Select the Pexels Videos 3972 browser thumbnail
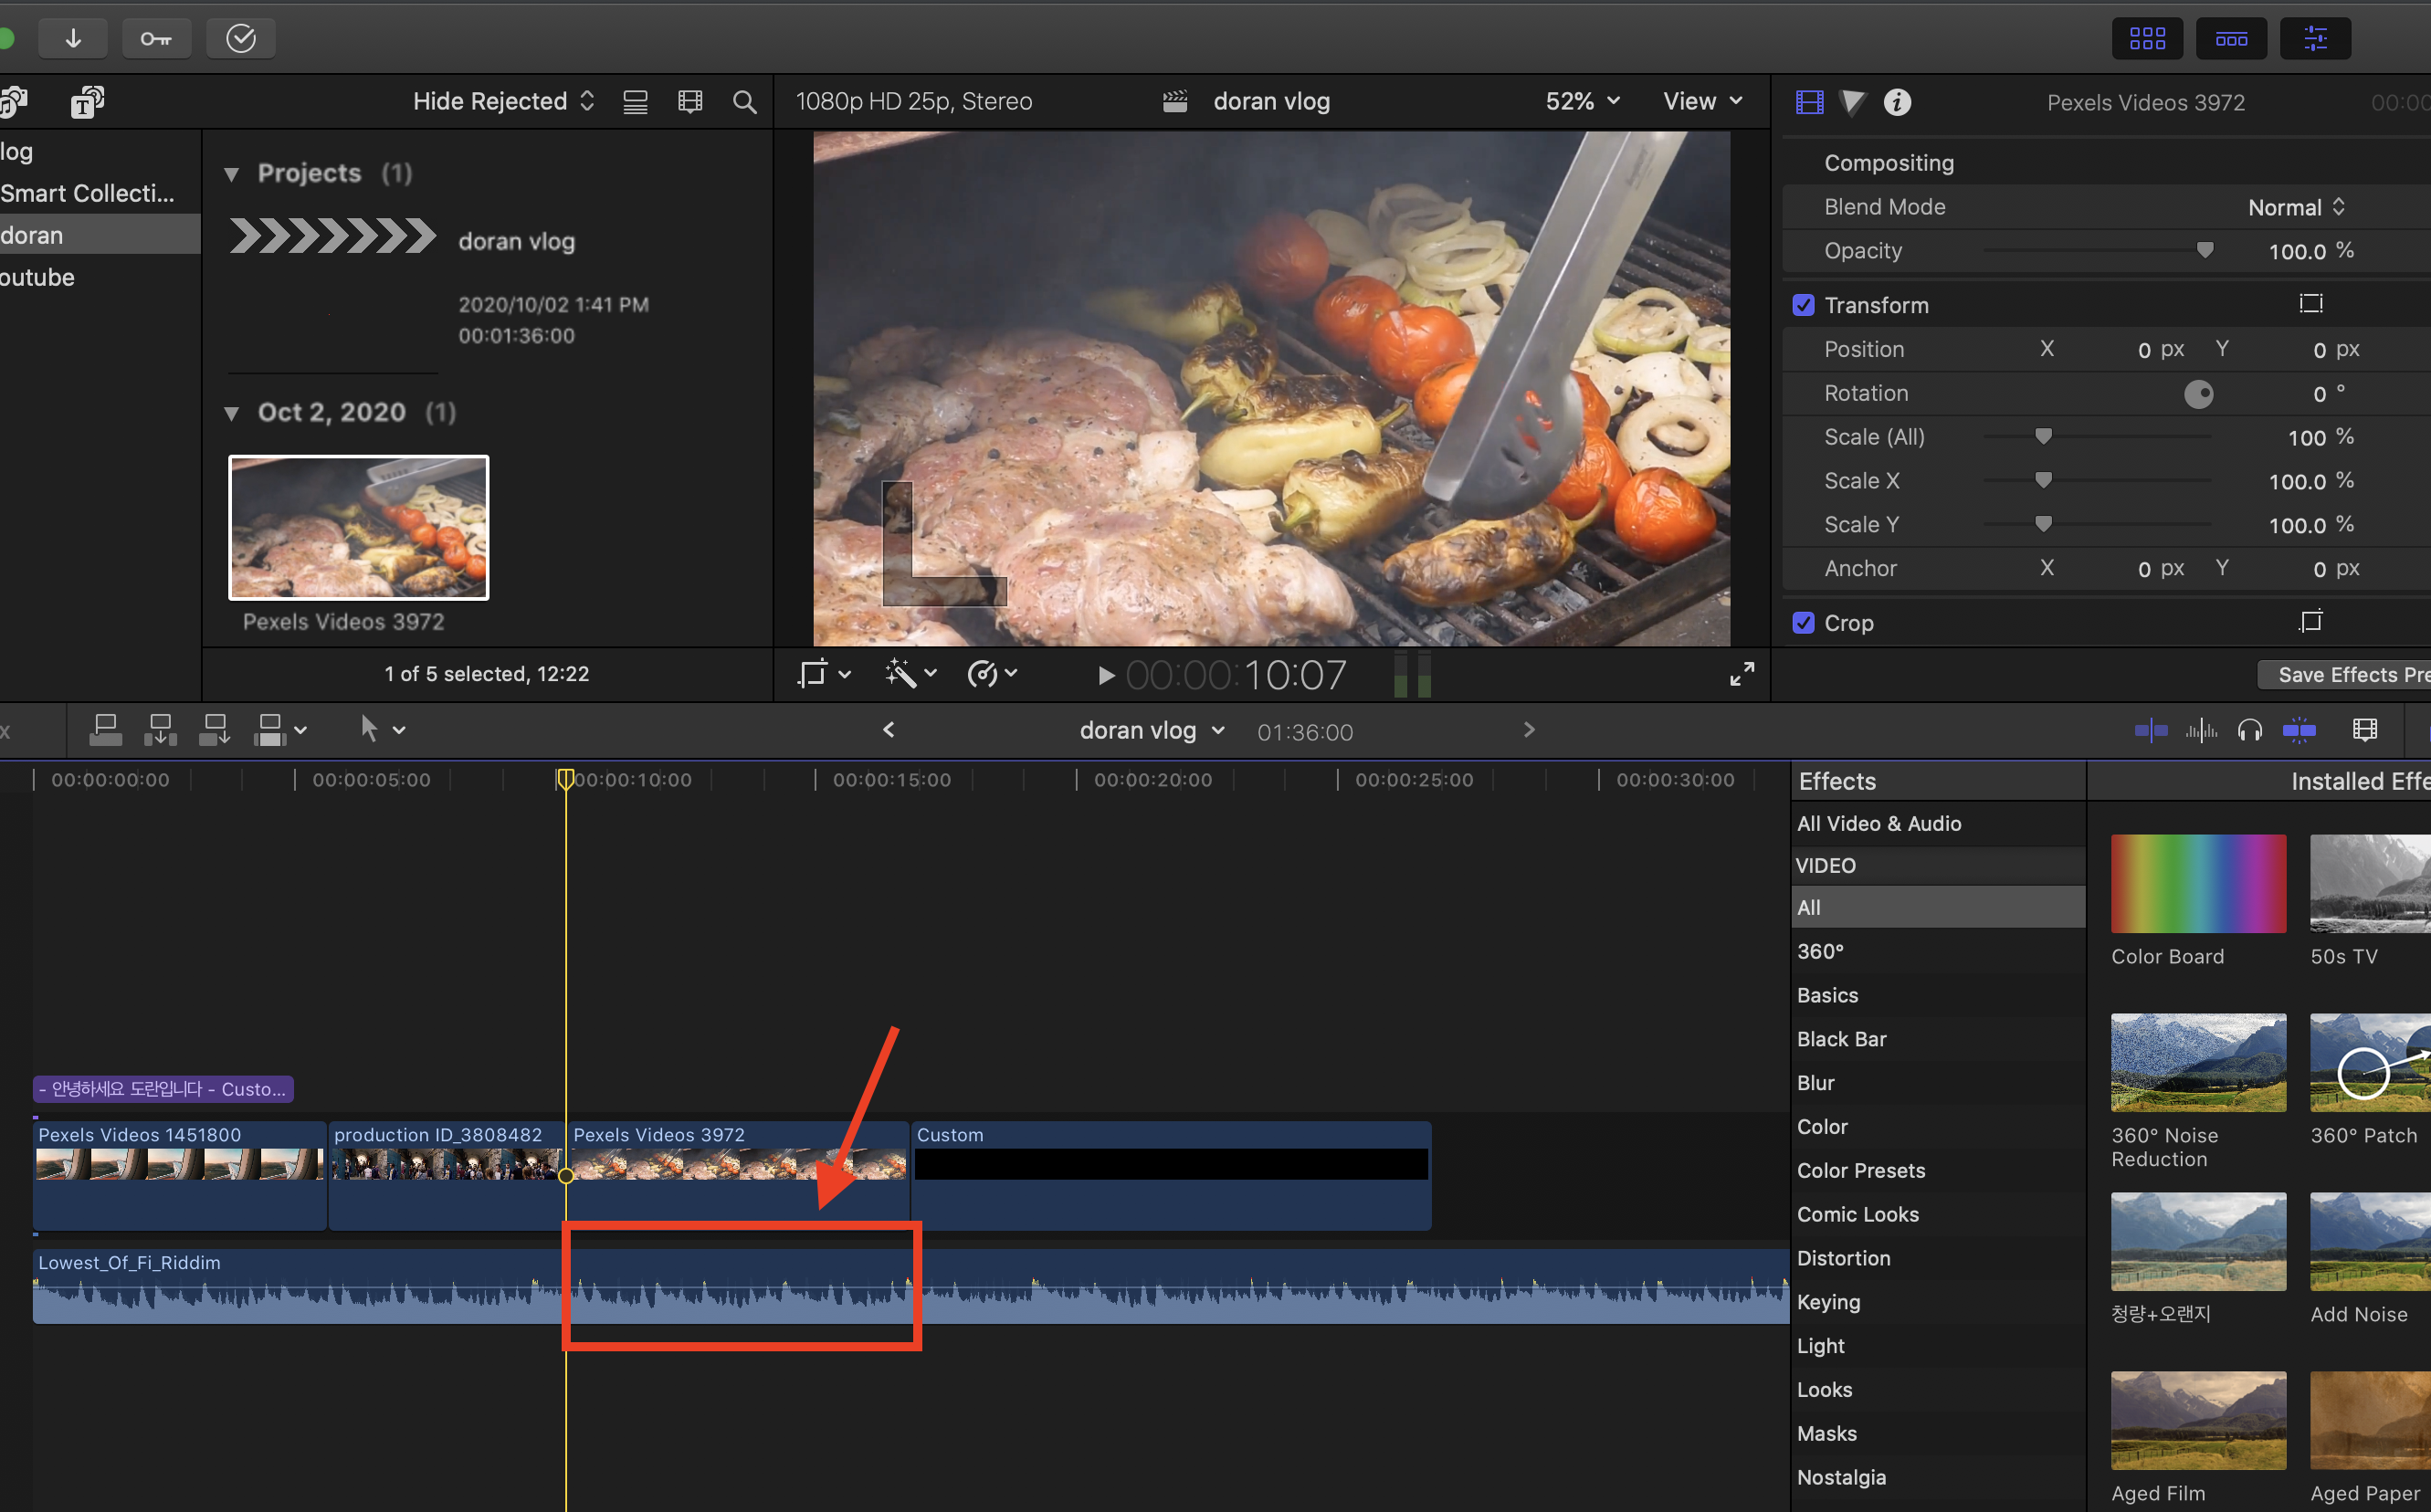This screenshot has width=2431, height=1512. pyautogui.click(x=359, y=527)
